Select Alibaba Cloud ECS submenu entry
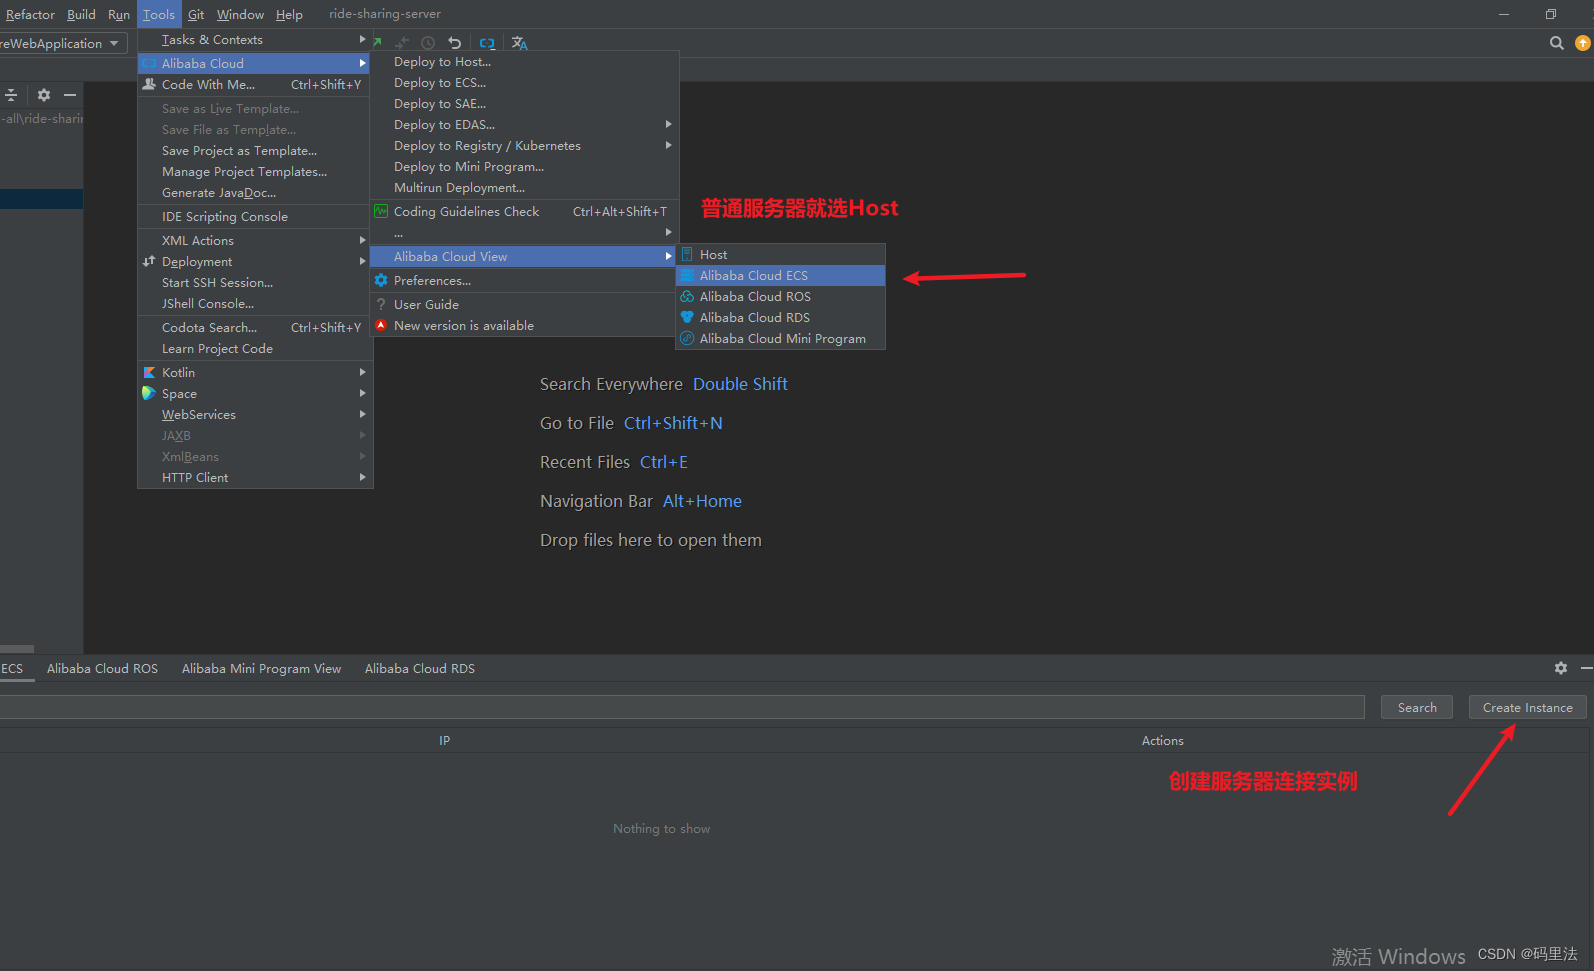 (x=781, y=276)
